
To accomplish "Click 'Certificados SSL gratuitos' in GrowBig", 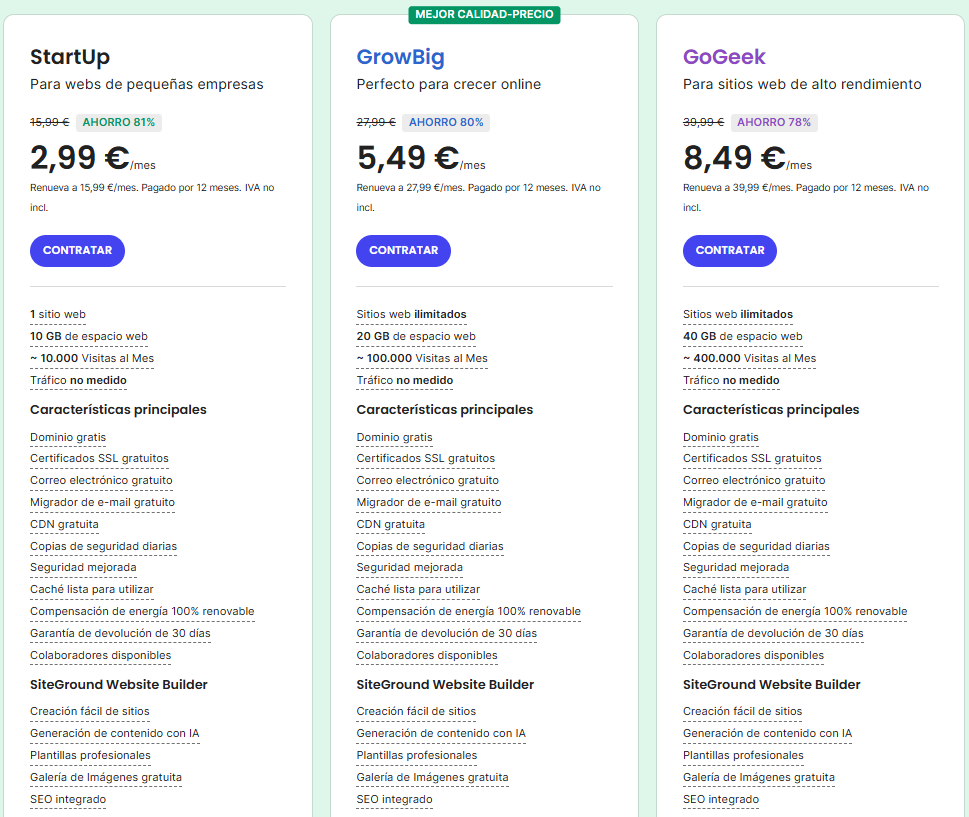I will click(x=425, y=459).
